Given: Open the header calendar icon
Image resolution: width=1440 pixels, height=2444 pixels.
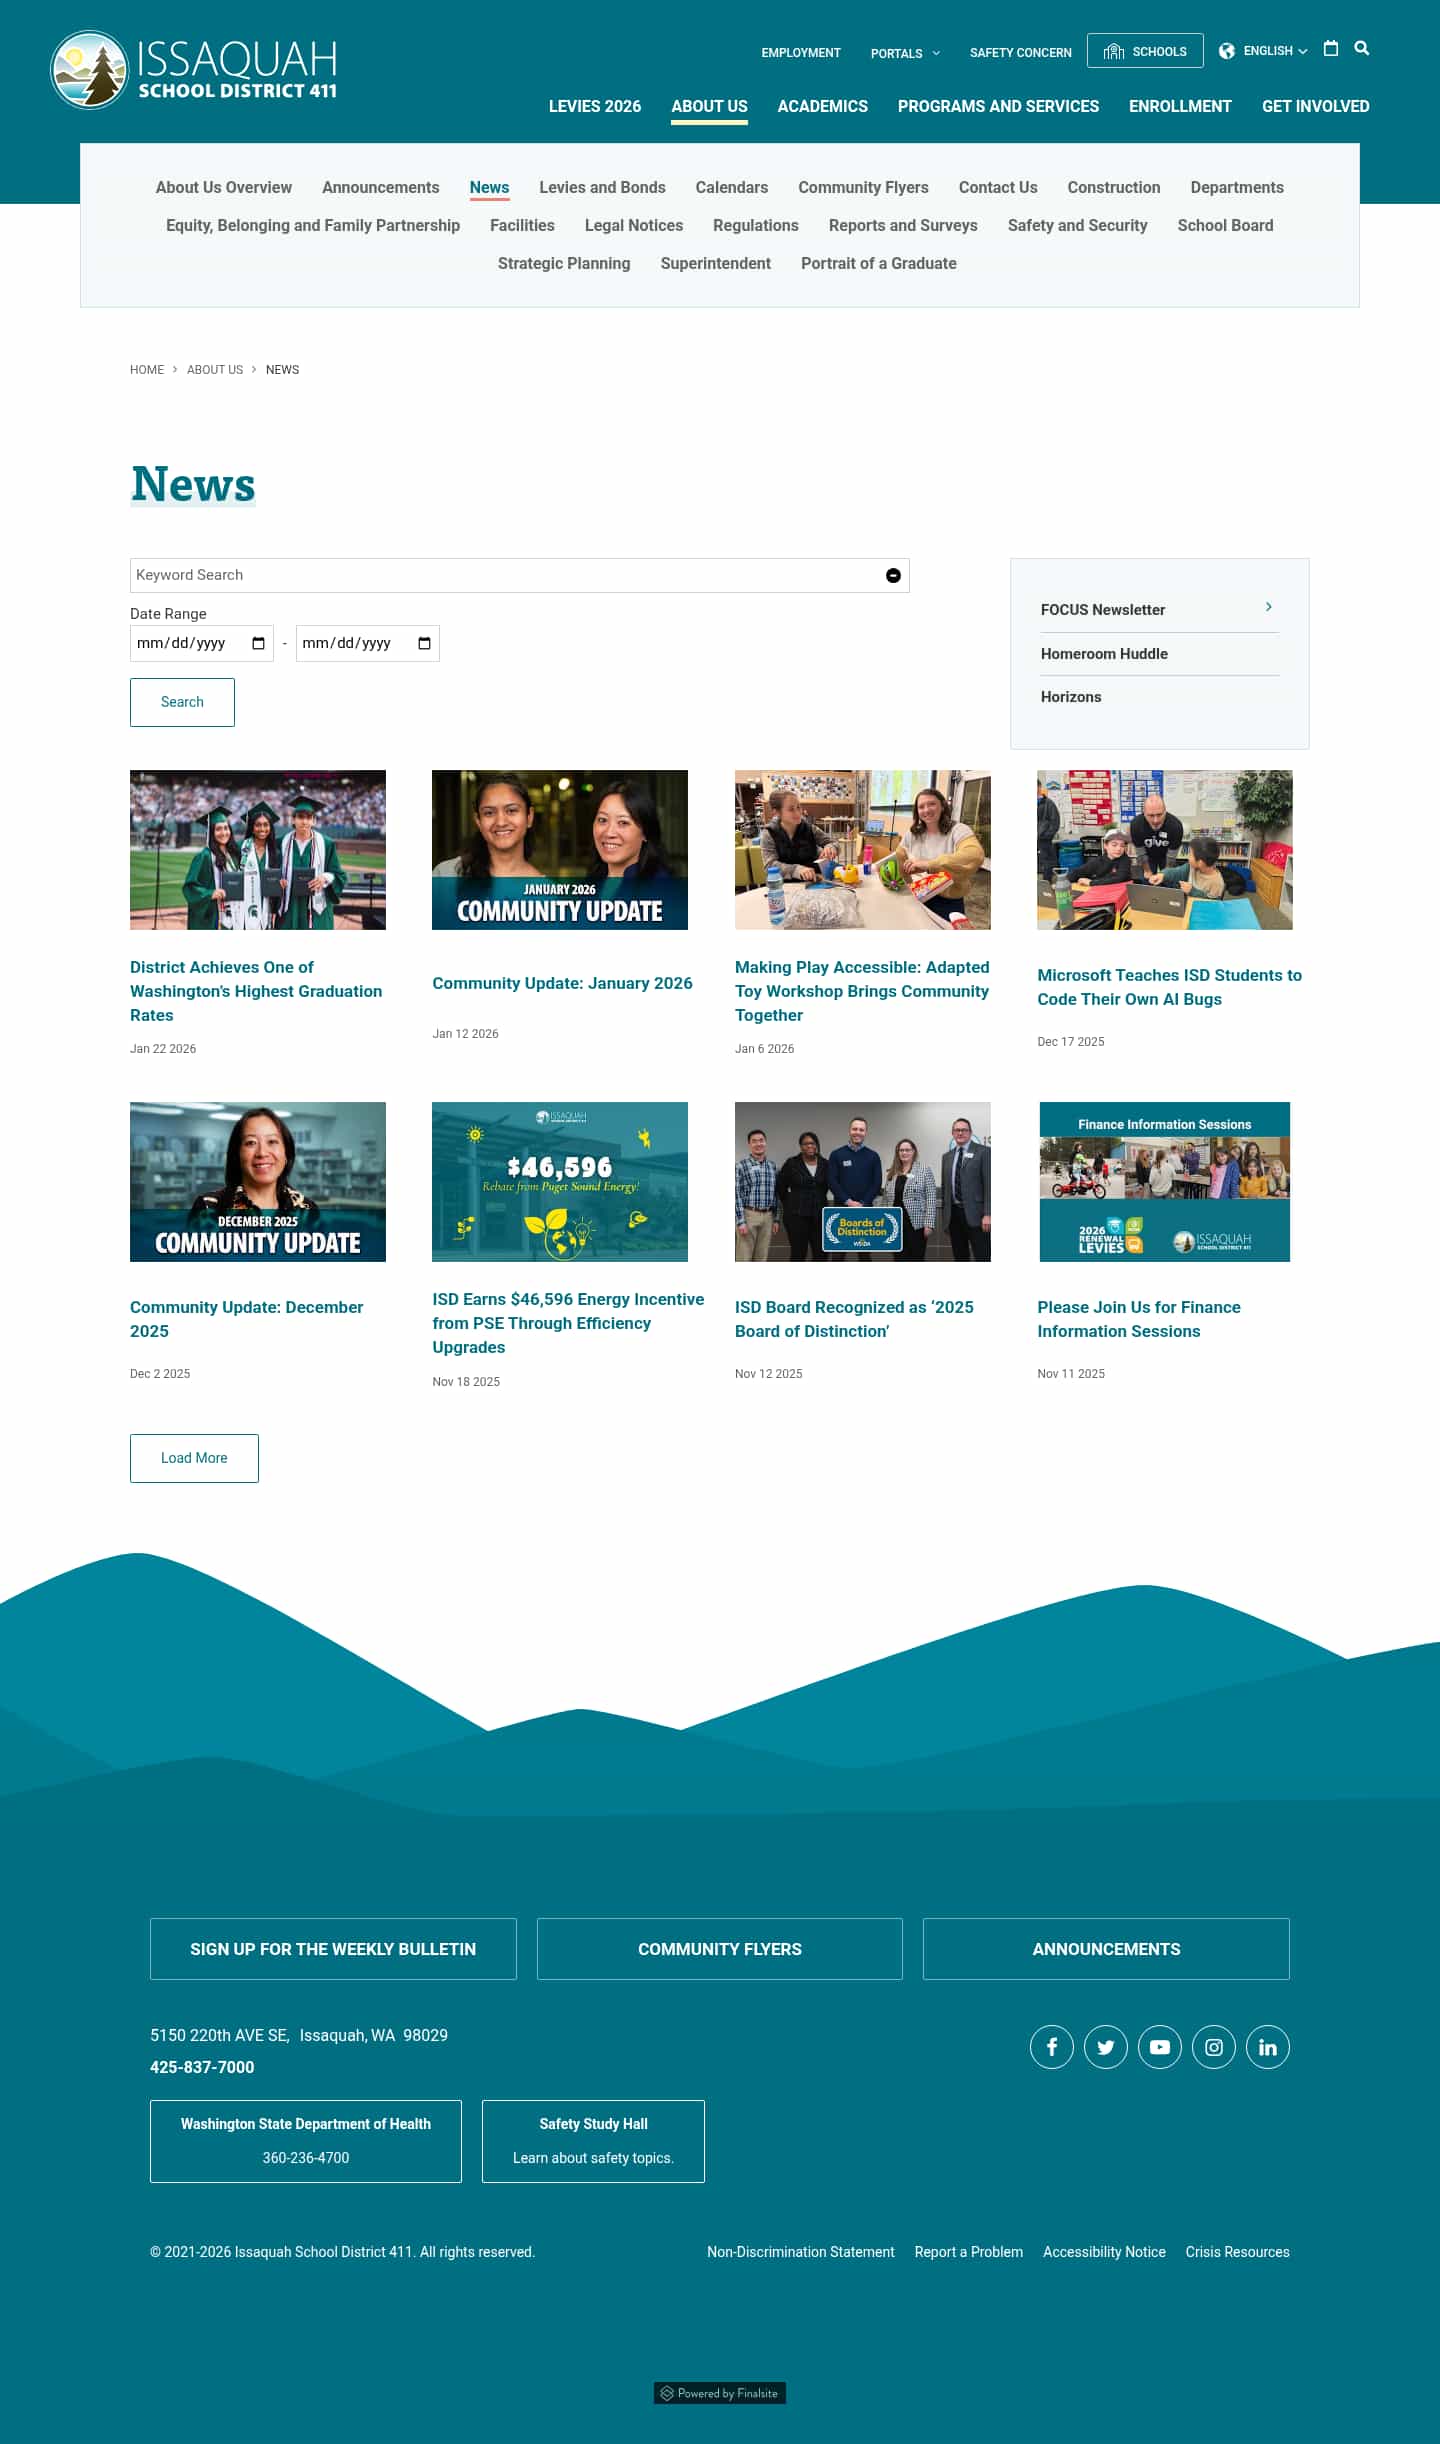Looking at the screenshot, I should pyautogui.click(x=1330, y=48).
